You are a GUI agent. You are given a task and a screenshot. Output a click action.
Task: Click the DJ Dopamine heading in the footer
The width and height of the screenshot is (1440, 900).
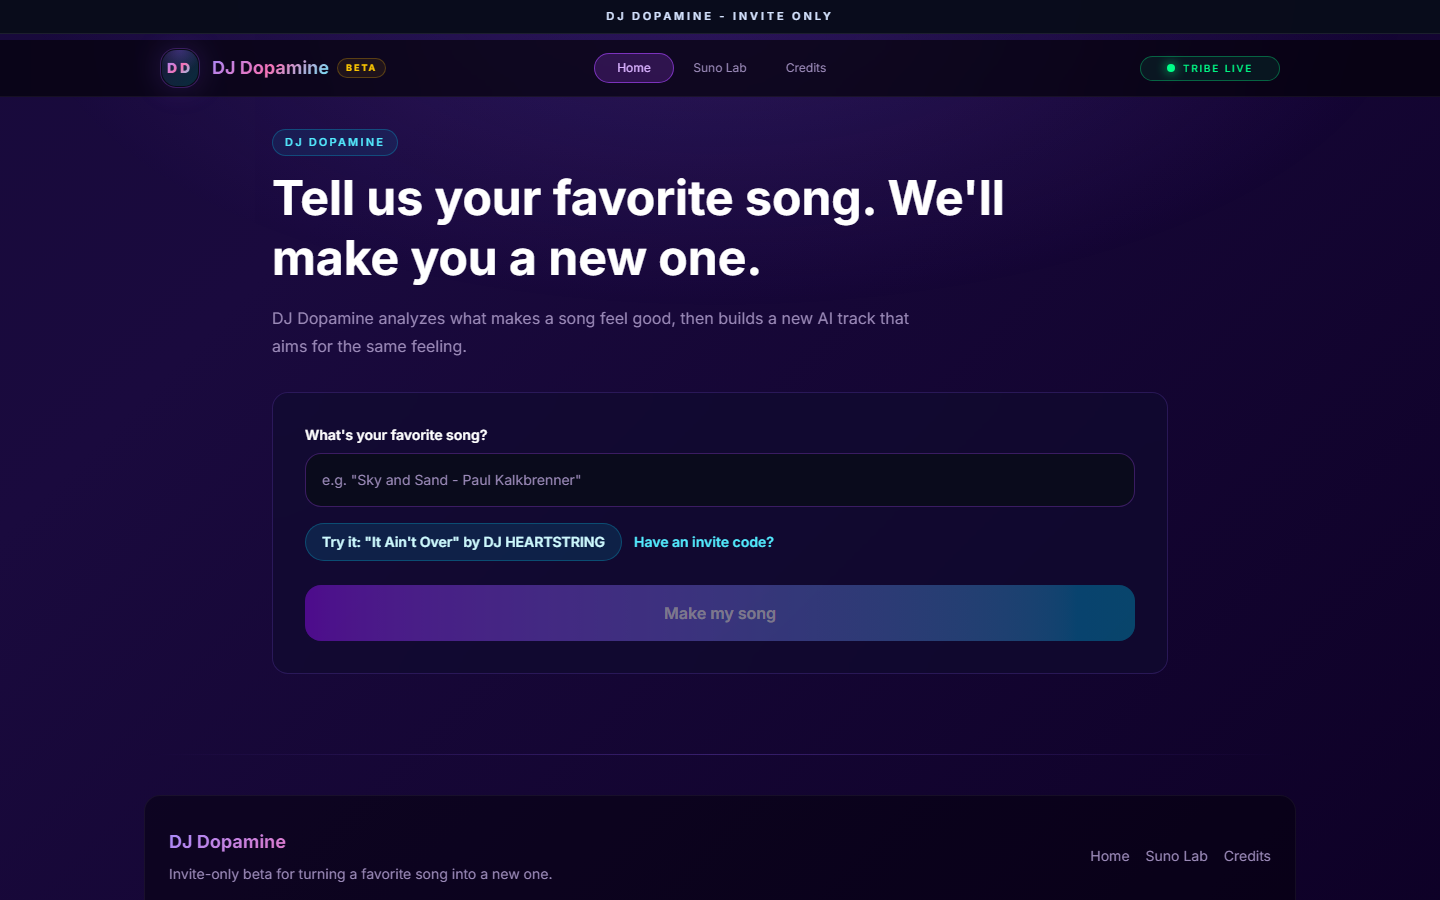pyautogui.click(x=227, y=841)
